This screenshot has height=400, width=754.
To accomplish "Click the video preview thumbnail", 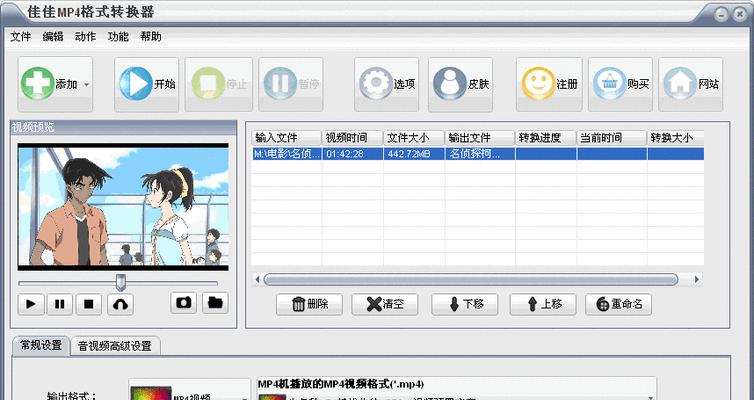I will (123, 207).
